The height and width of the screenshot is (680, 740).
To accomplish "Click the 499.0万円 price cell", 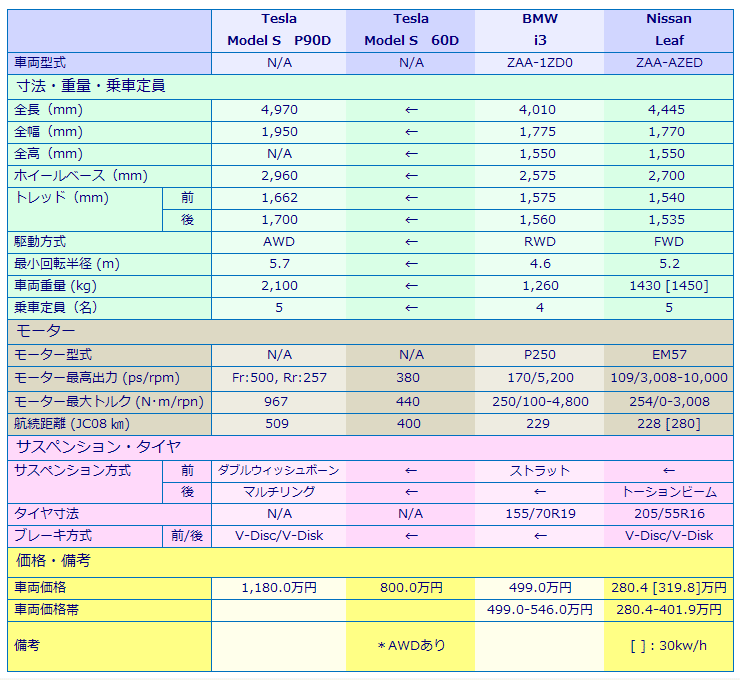I will pos(539,588).
